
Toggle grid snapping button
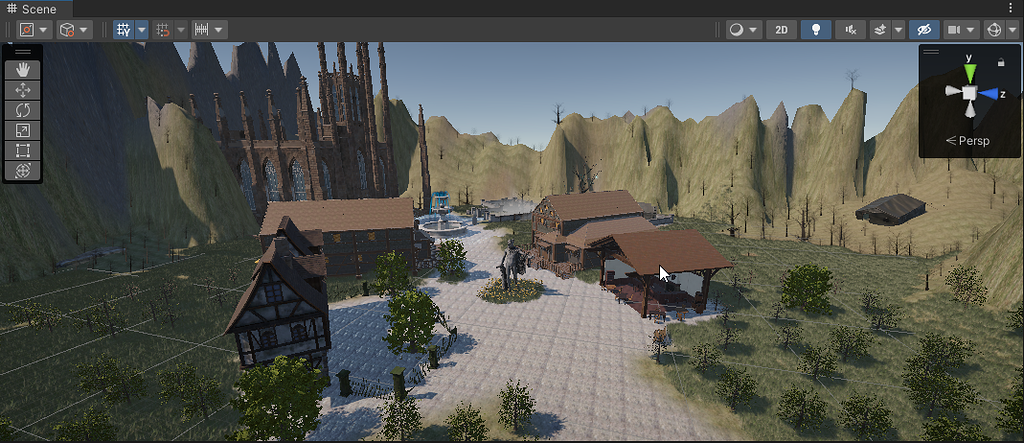(163, 30)
